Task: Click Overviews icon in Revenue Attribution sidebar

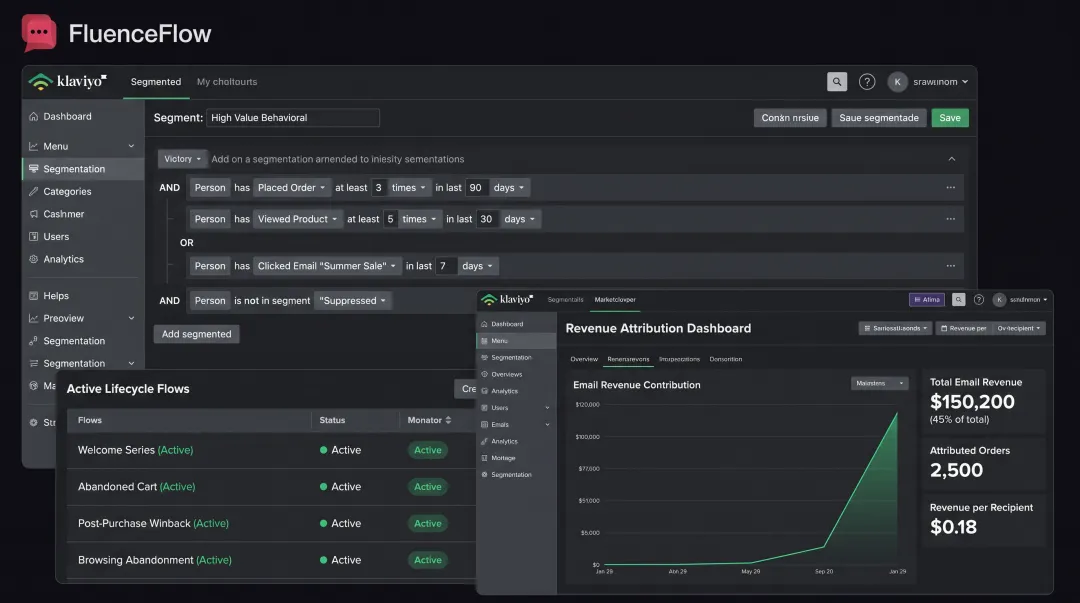Action: pos(484,374)
